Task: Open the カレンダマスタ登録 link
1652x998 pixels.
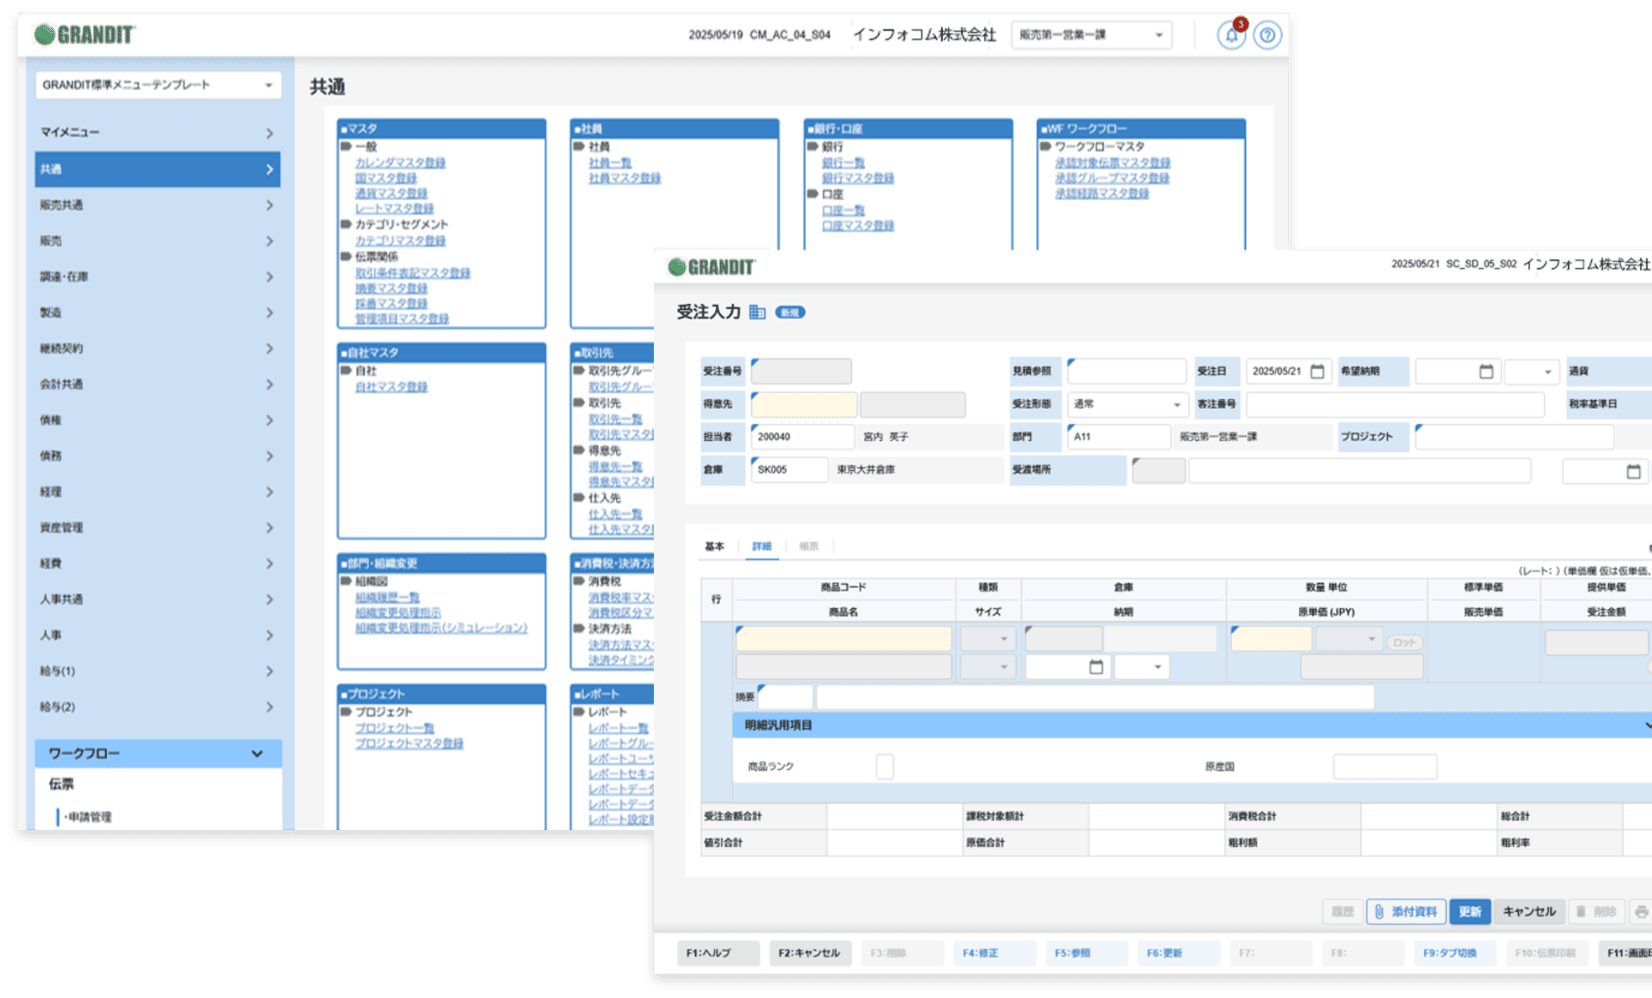Action: click(x=400, y=162)
